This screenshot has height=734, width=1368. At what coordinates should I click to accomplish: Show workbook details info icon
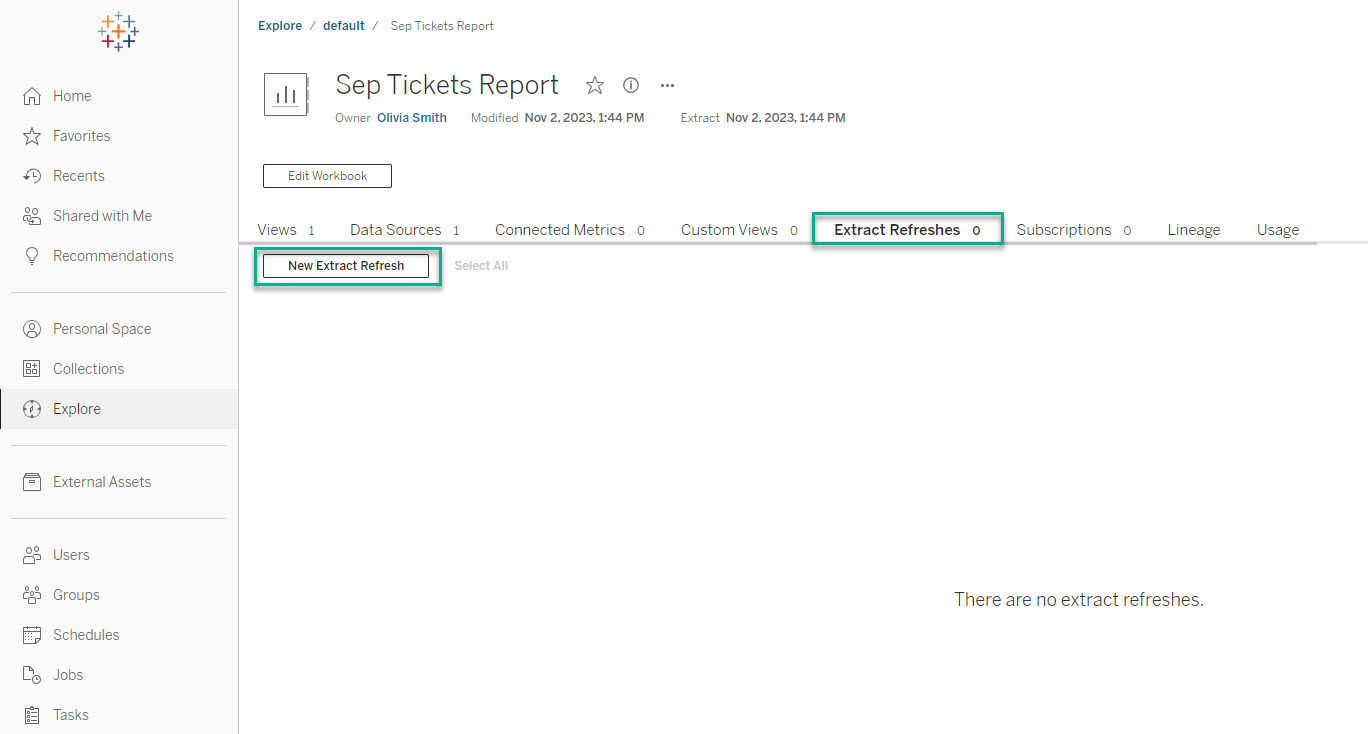tap(631, 85)
